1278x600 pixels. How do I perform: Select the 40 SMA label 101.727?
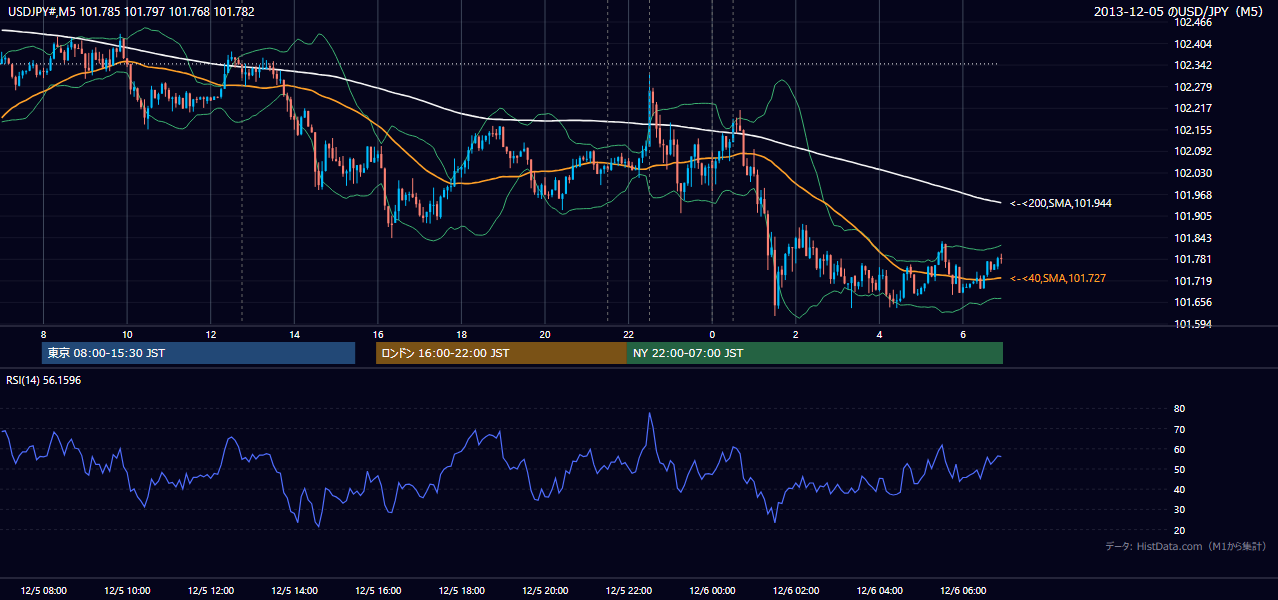click(x=1058, y=278)
